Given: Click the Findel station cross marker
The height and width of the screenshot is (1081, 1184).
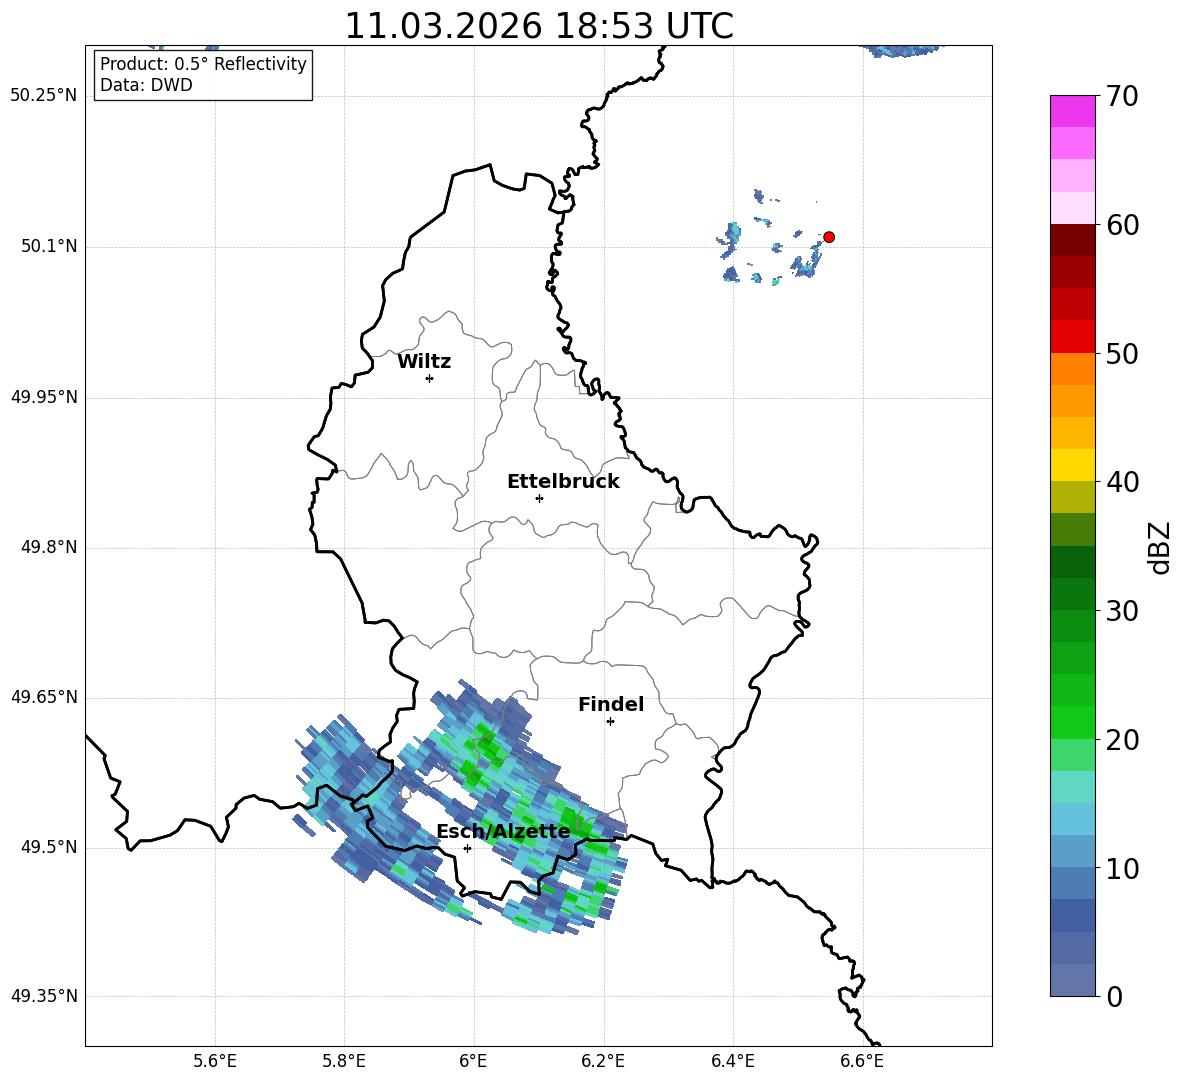Looking at the screenshot, I should point(610,722).
